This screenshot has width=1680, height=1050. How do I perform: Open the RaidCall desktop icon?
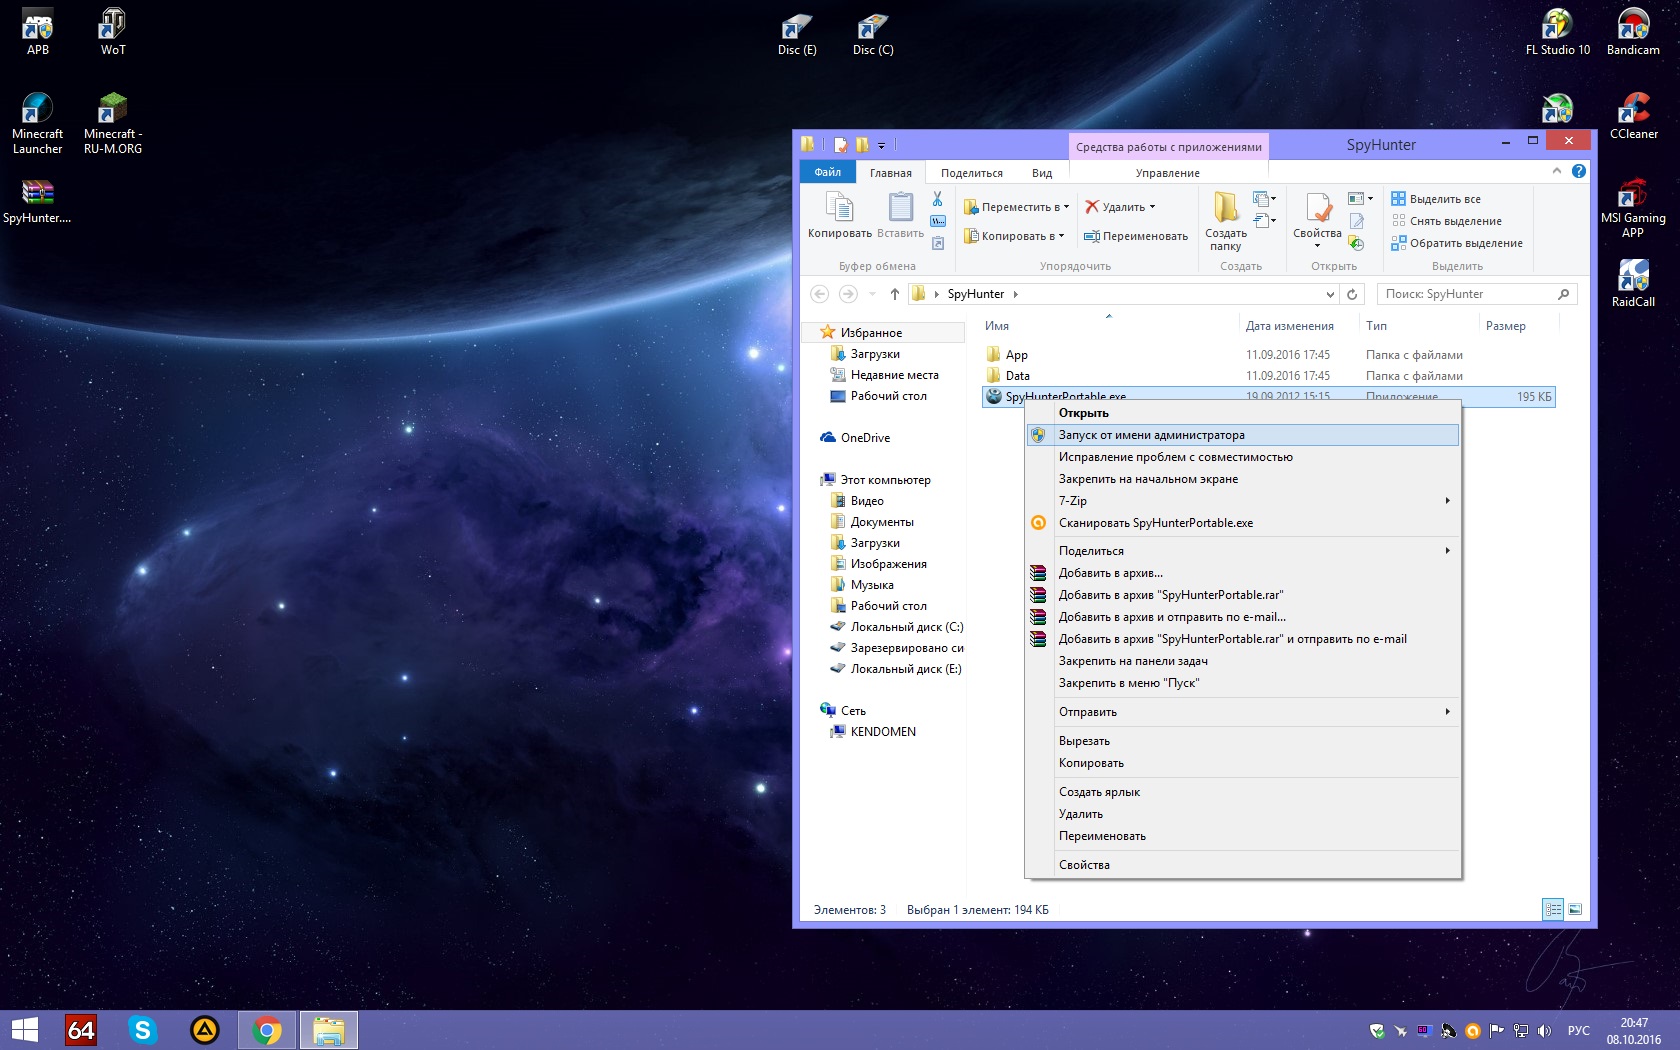(x=1633, y=284)
